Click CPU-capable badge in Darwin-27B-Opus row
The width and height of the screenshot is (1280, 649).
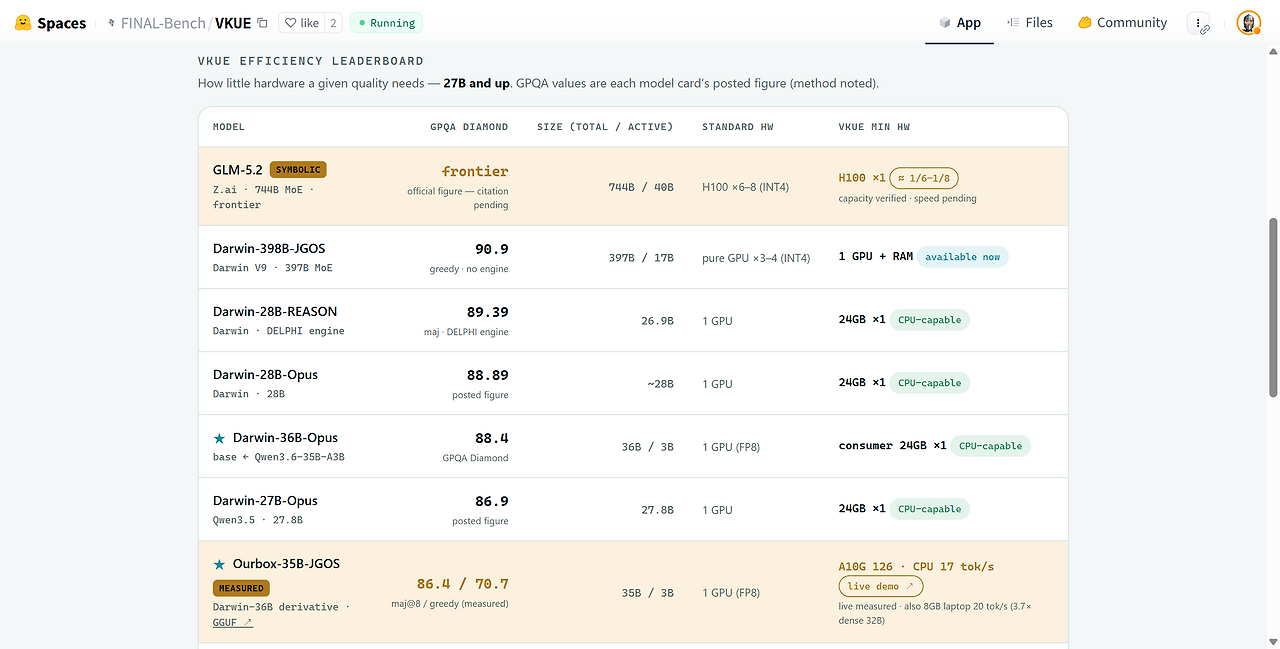point(929,509)
